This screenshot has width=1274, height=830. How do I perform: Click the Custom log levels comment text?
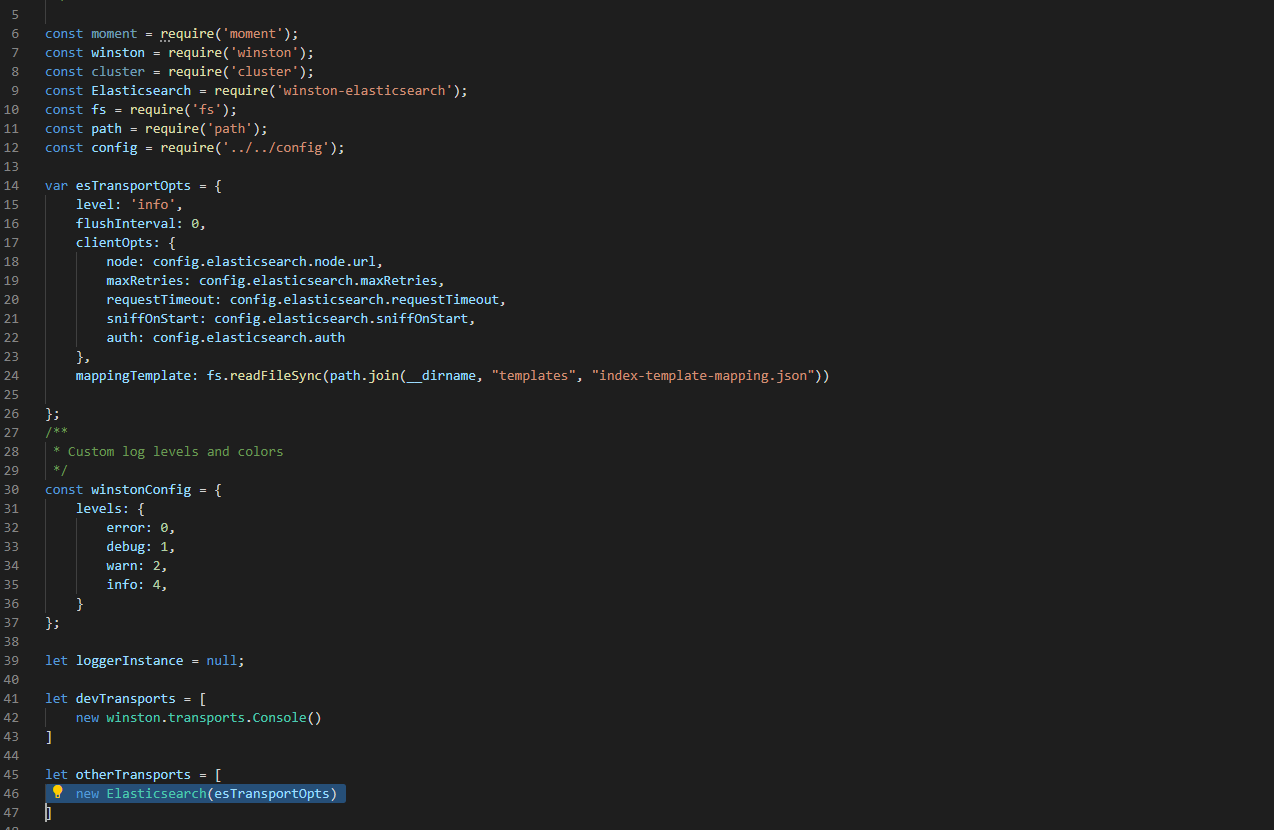pyautogui.click(x=165, y=451)
